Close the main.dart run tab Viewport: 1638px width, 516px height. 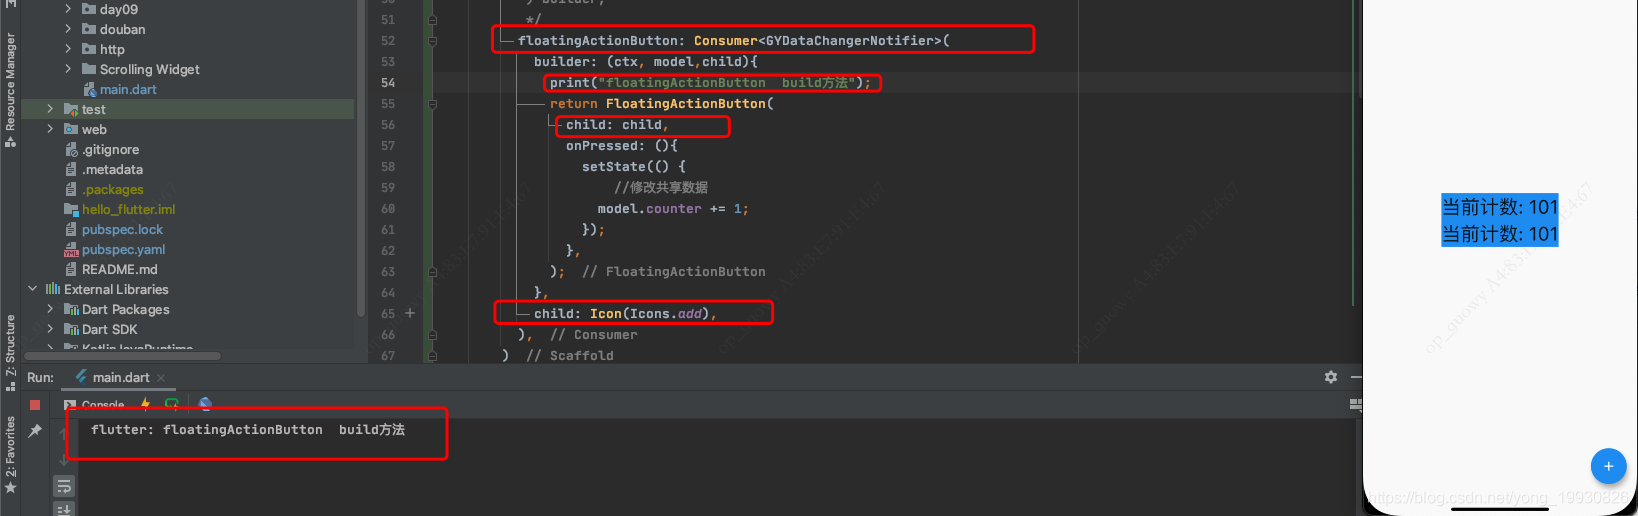pyautogui.click(x=161, y=378)
